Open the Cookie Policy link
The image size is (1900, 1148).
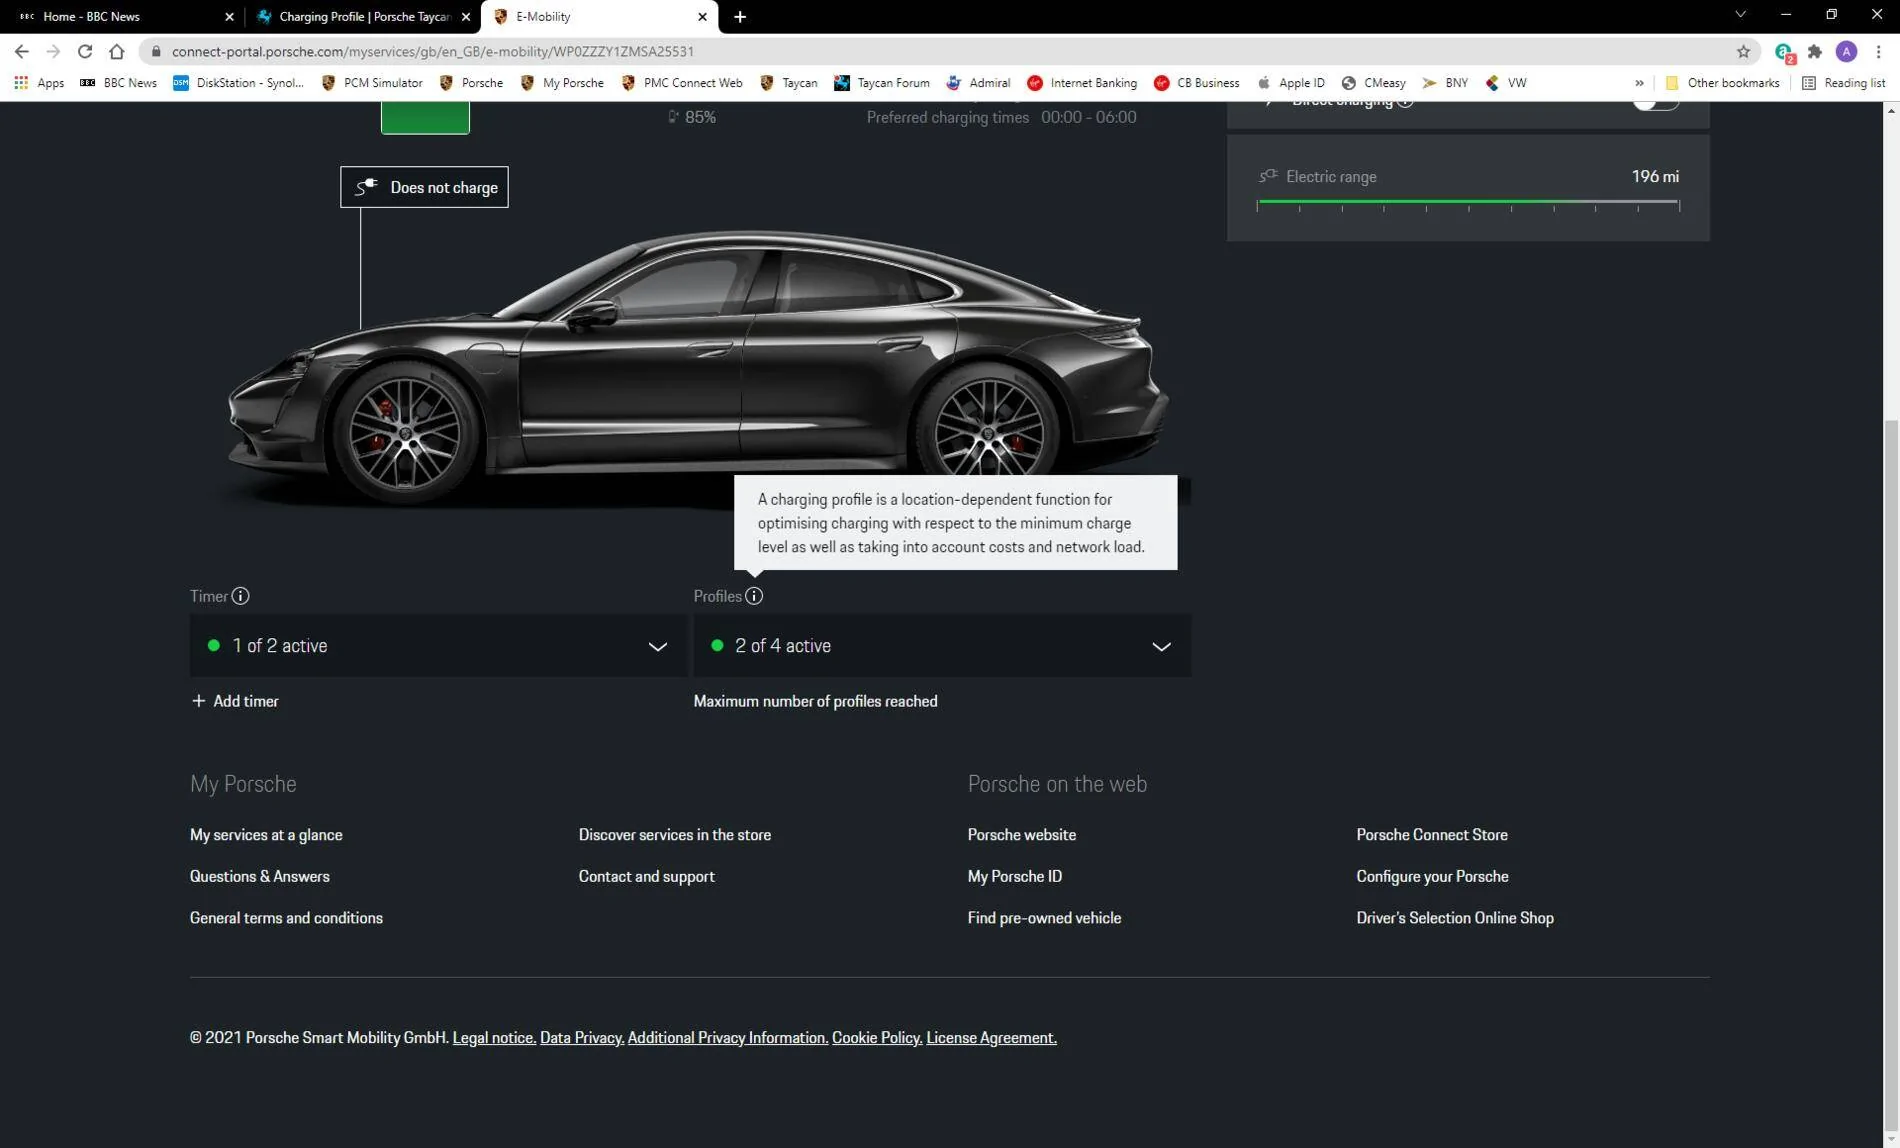[x=877, y=1038]
